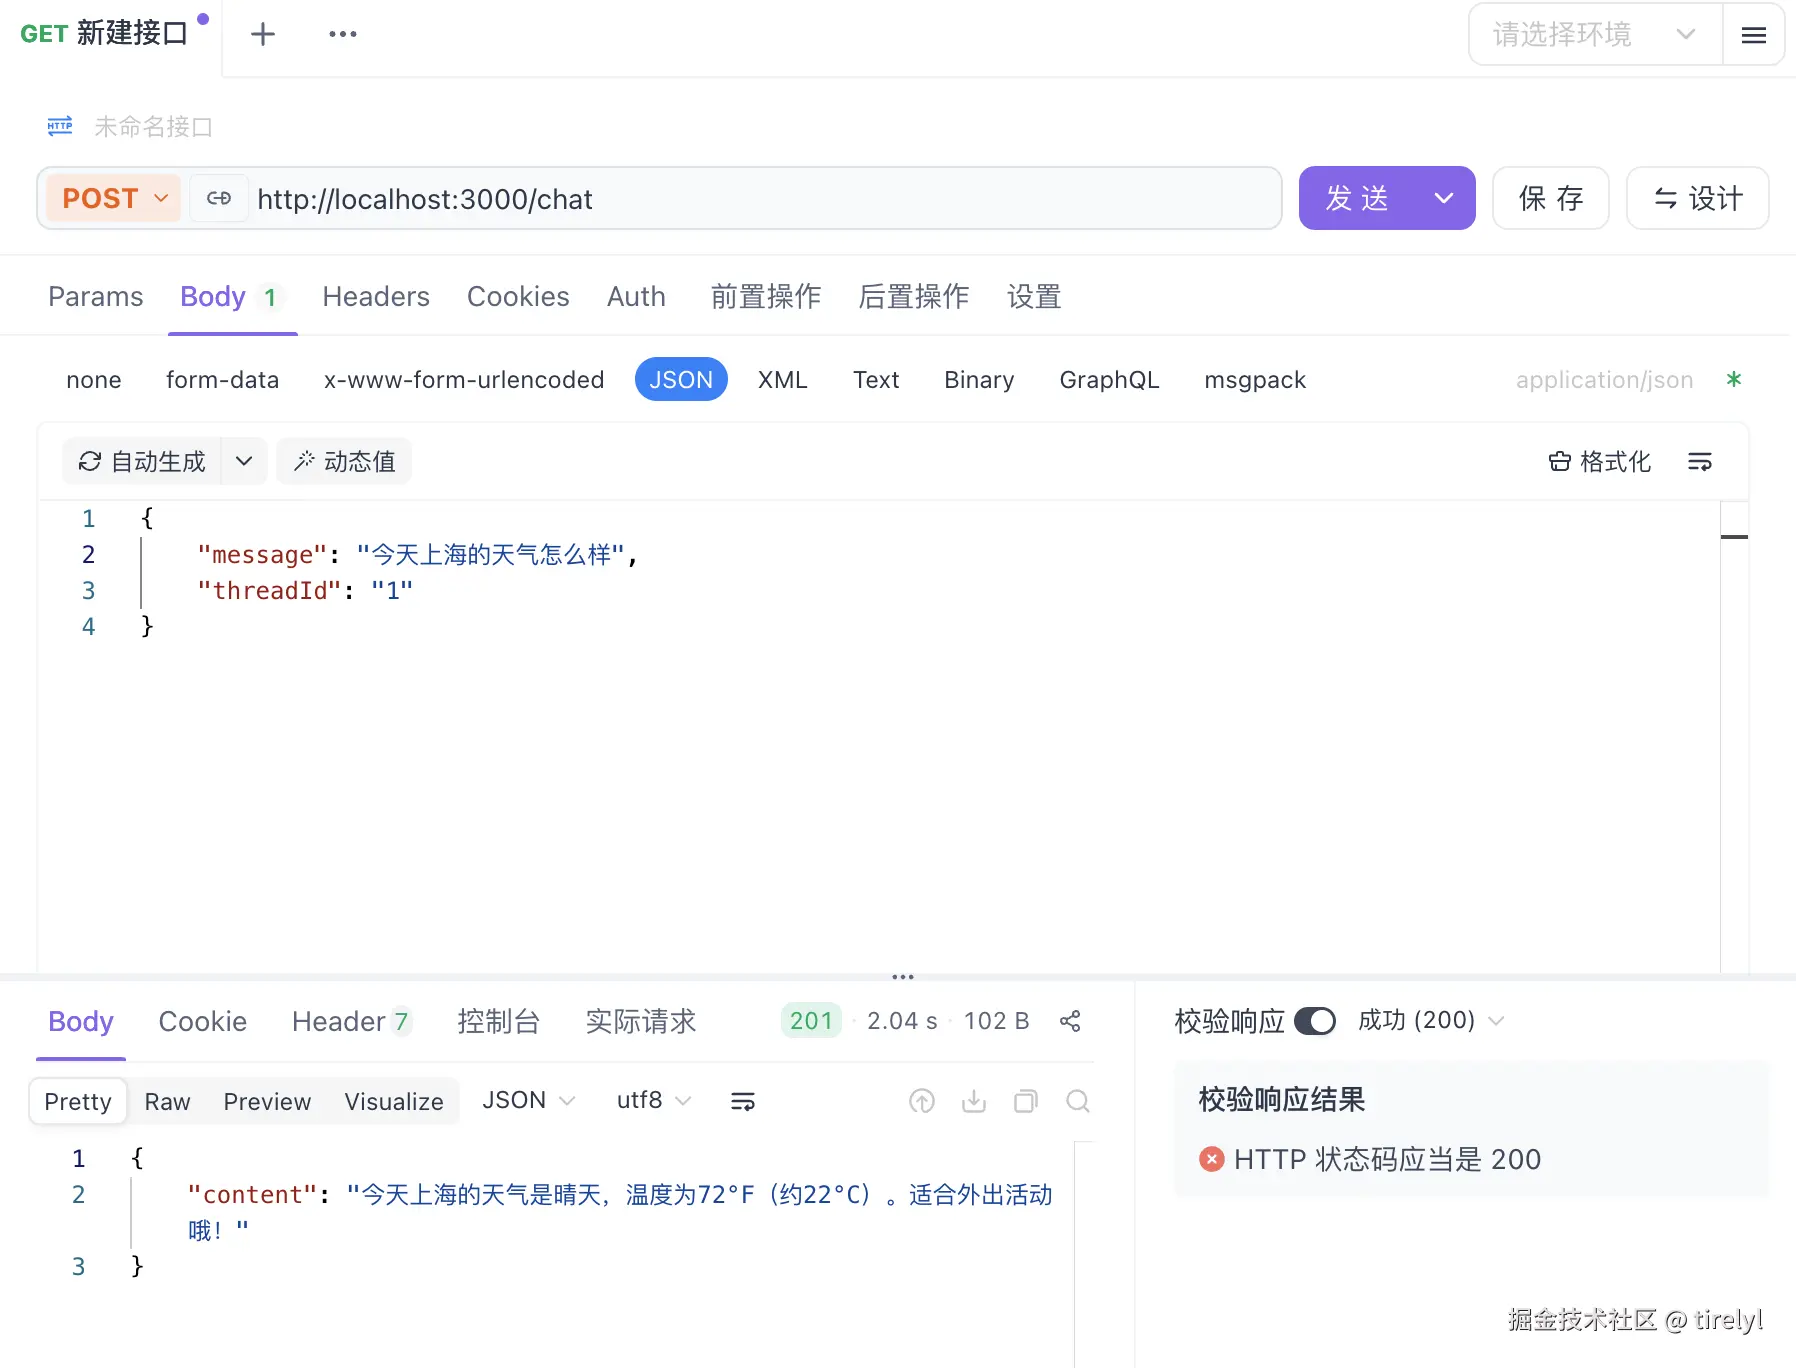The height and width of the screenshot is (1368, 1796).
Task: Click the red error icon in 校验响应结果
Action: (x=1211, y=1159)
